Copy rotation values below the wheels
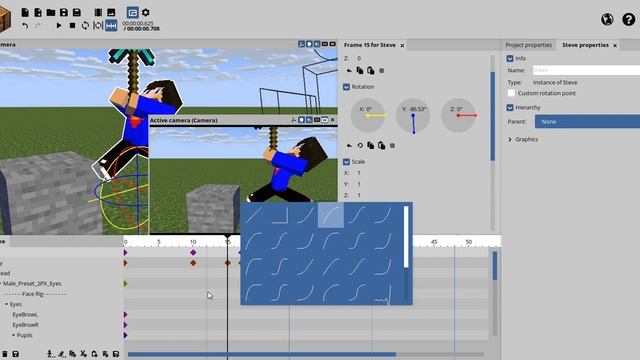The height and width of the screenshot is (360, 640). click(x=371, y=145)
